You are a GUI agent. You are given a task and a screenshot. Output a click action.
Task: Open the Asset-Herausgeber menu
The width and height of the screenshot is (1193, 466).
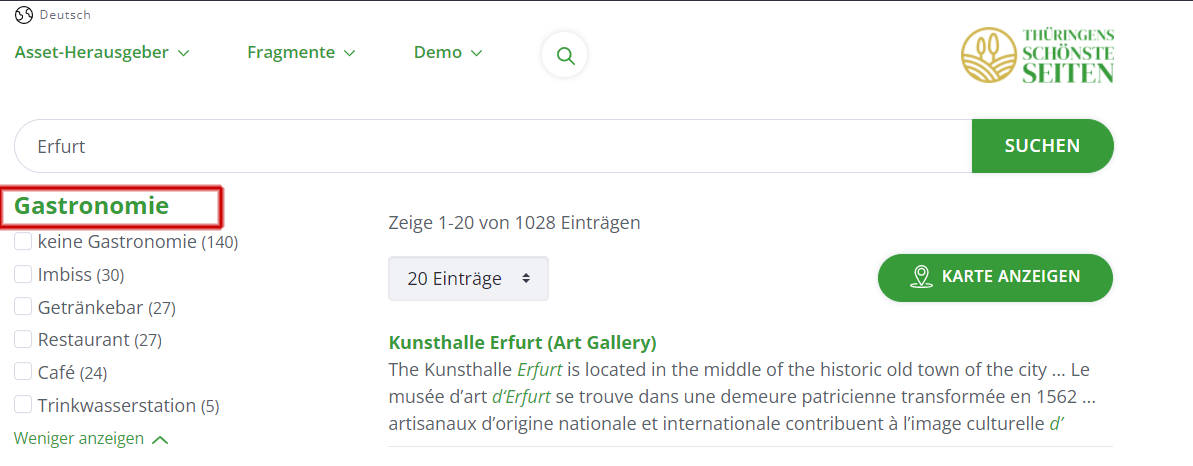click(102, 53)
